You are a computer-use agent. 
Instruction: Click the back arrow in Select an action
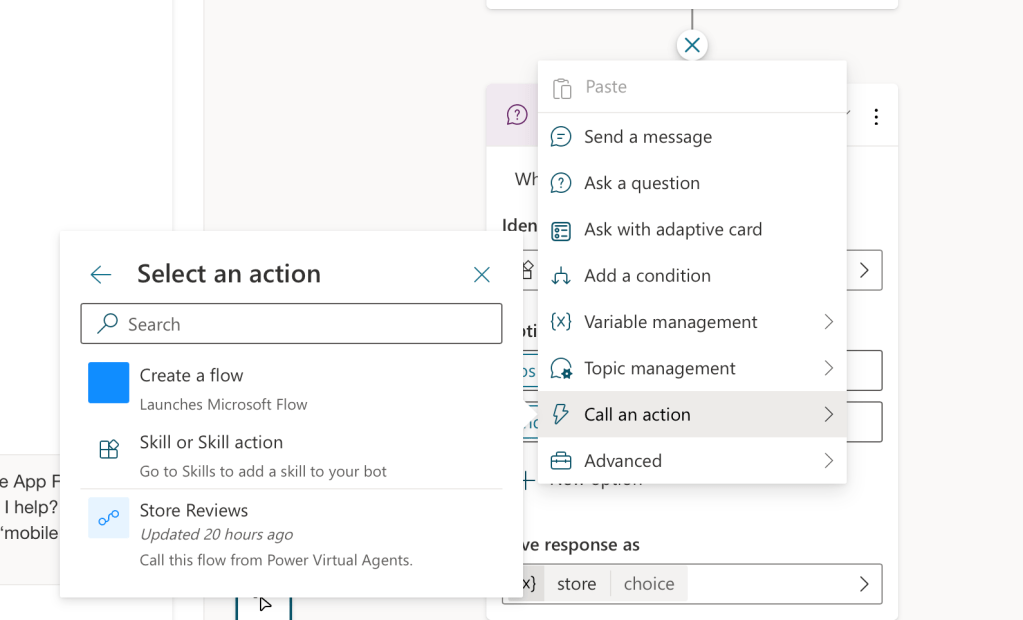pos(101,275)
